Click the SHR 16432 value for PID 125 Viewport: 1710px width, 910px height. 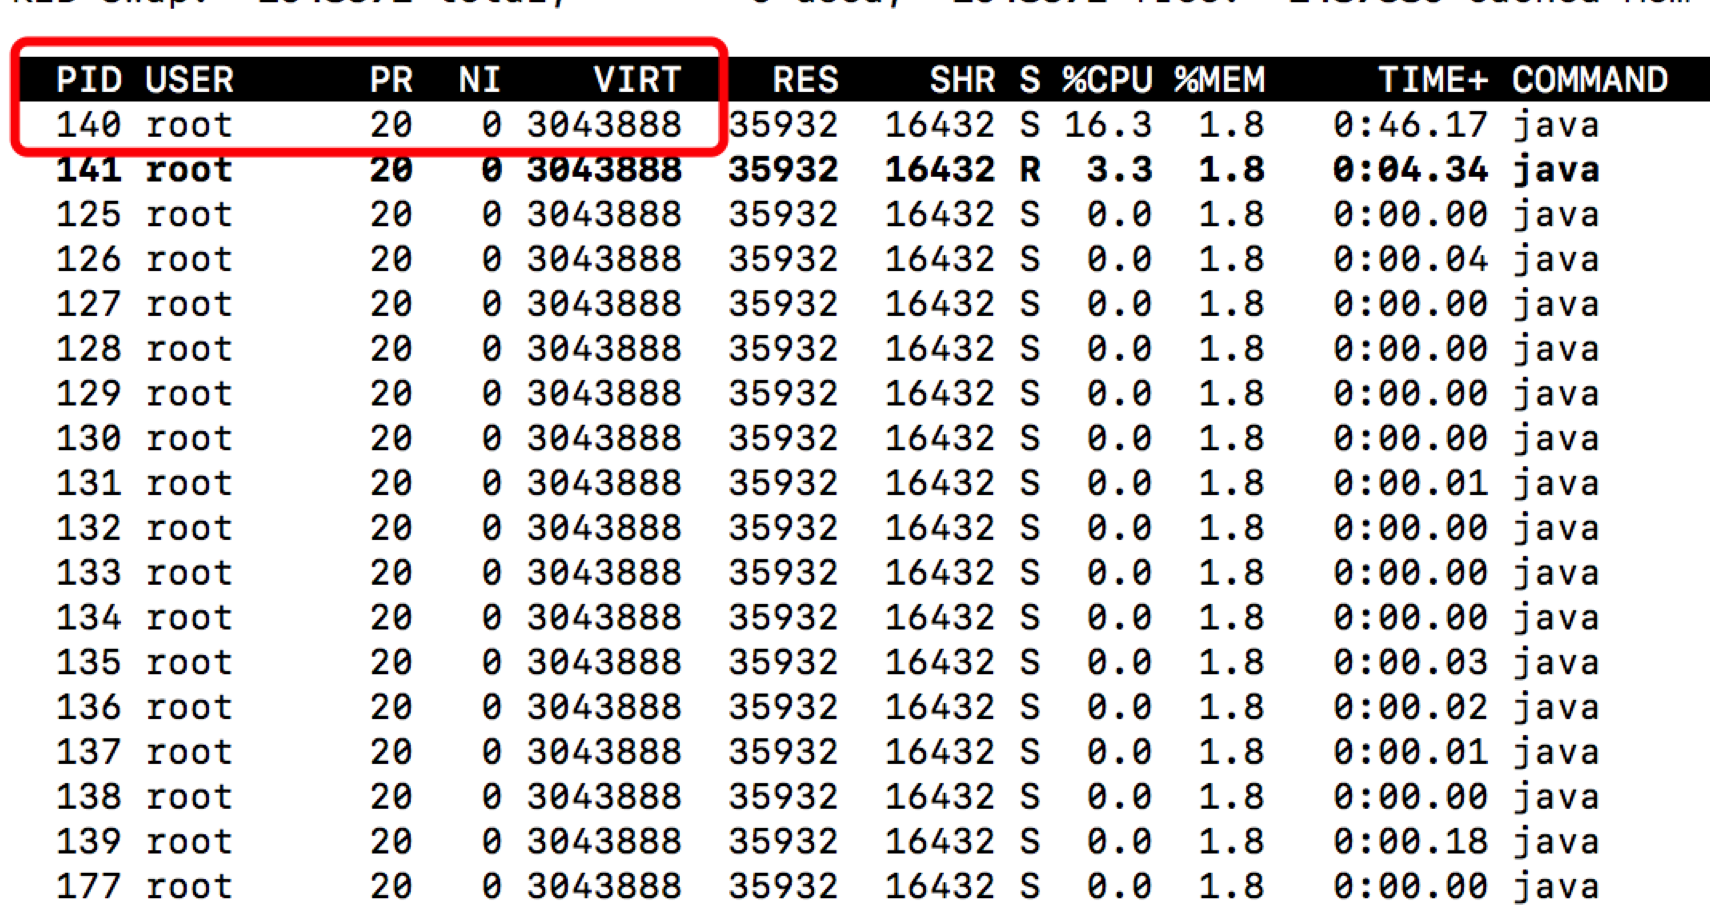(x=940, y=214)
